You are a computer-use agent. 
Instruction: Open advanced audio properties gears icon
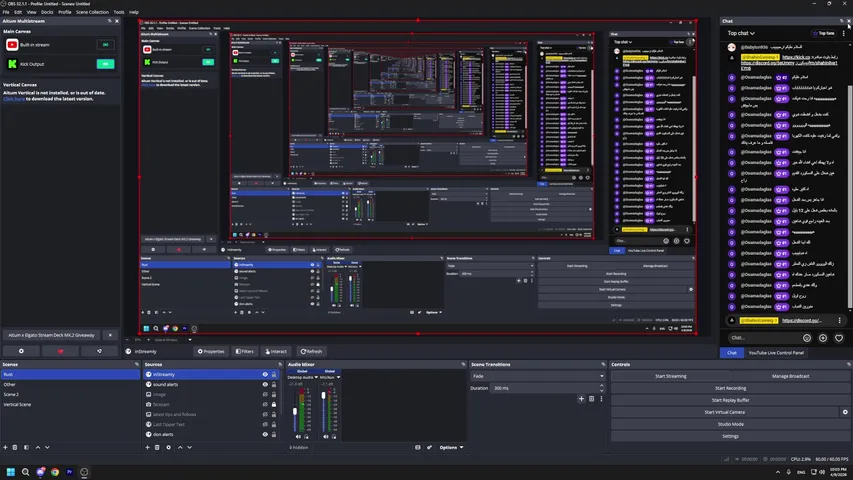tap(429, 447)
